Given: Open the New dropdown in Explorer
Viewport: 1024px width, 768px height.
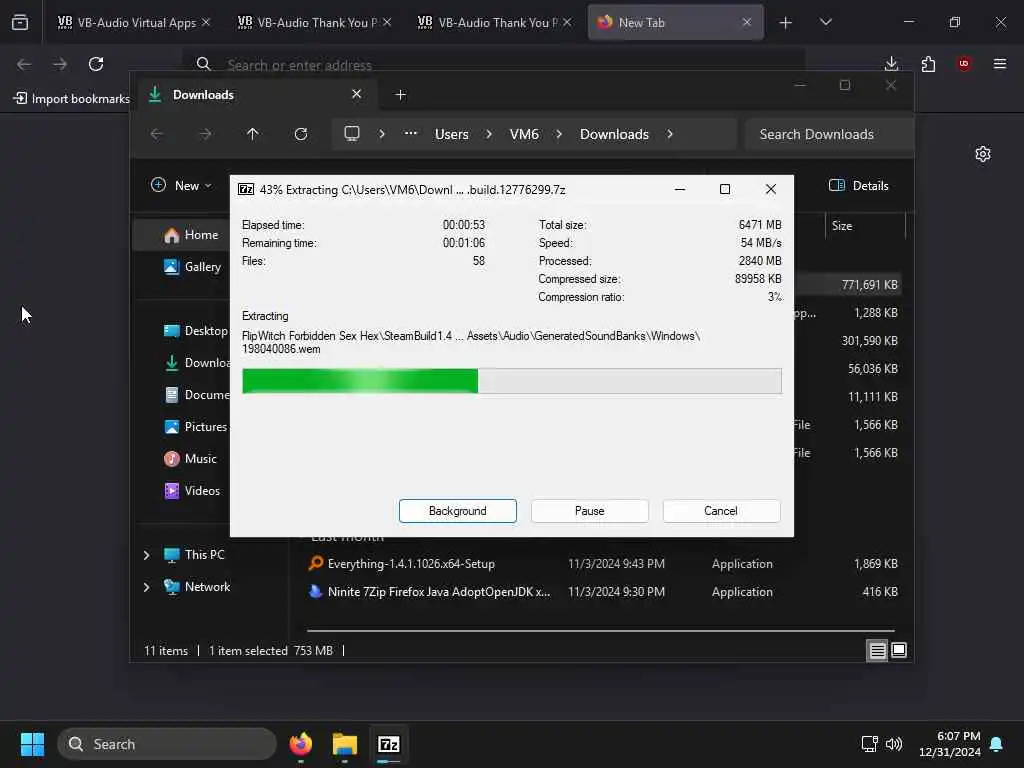Looking at the screenshot, I should (x=181, y=185).
